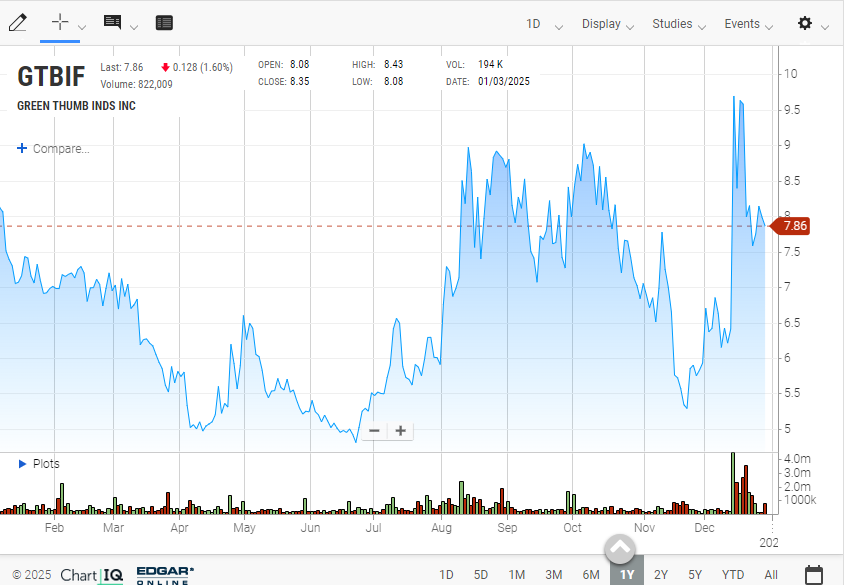The image size is (844, 585).
Task: Click the round chevron-up collapse button
Action: point(620,549)
